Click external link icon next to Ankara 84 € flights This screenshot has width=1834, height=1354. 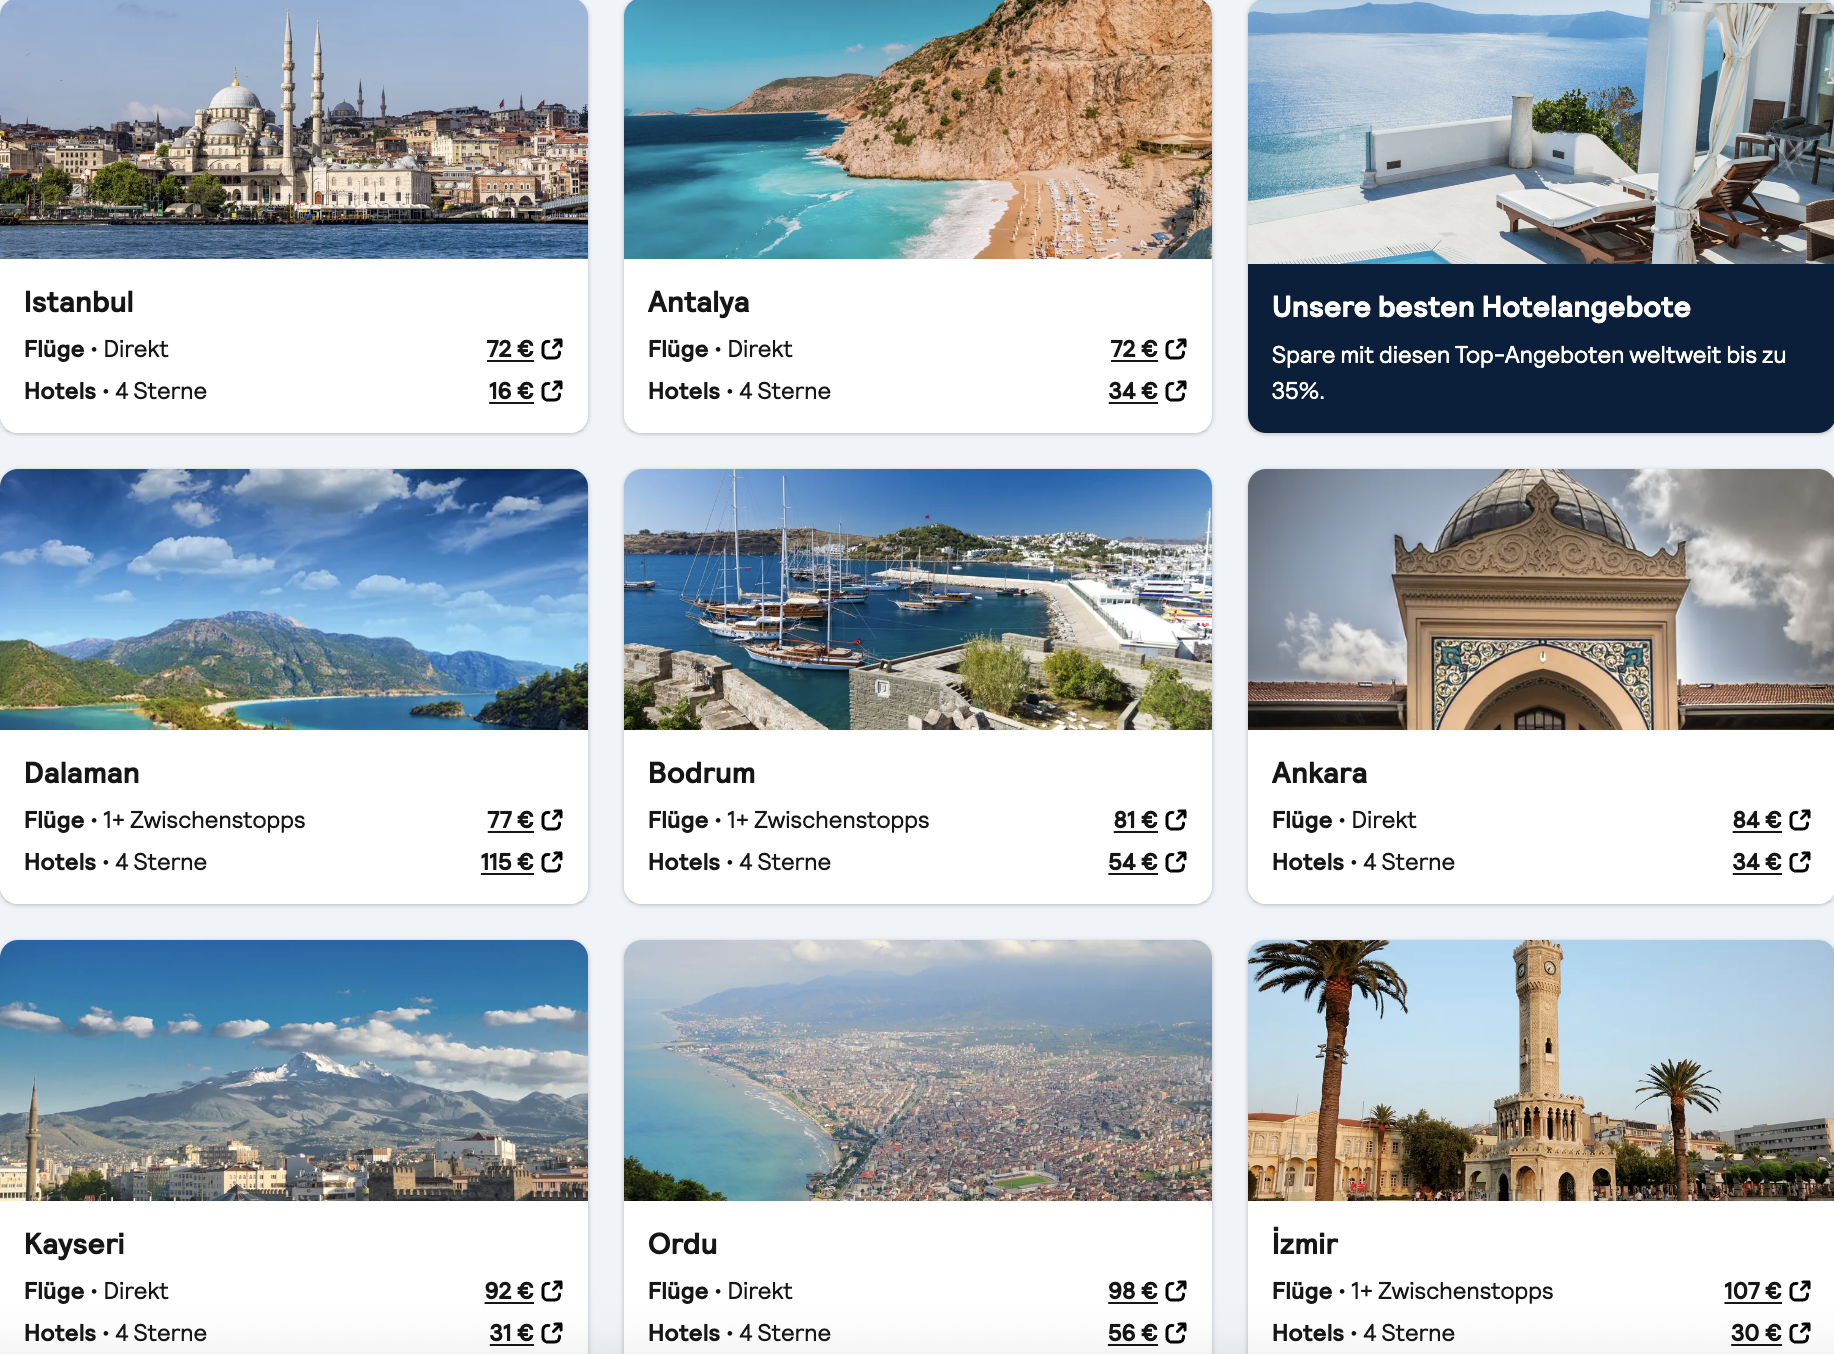point(1800,820)
